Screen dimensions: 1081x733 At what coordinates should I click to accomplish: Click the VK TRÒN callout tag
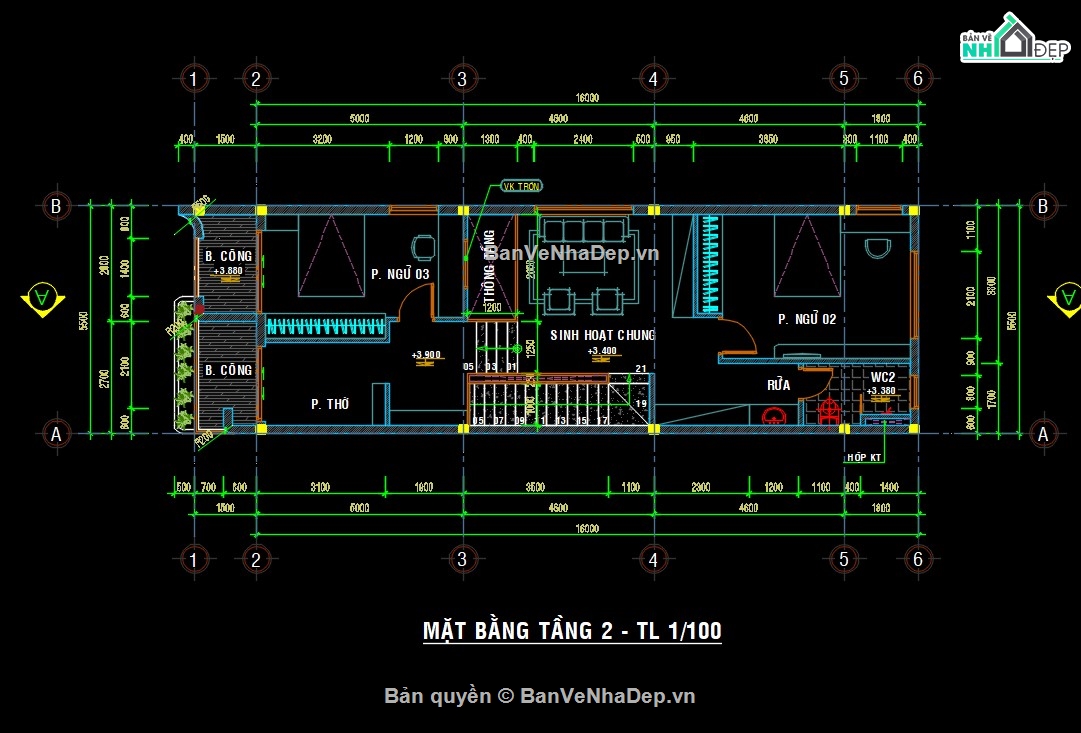[x=521, y=186]
